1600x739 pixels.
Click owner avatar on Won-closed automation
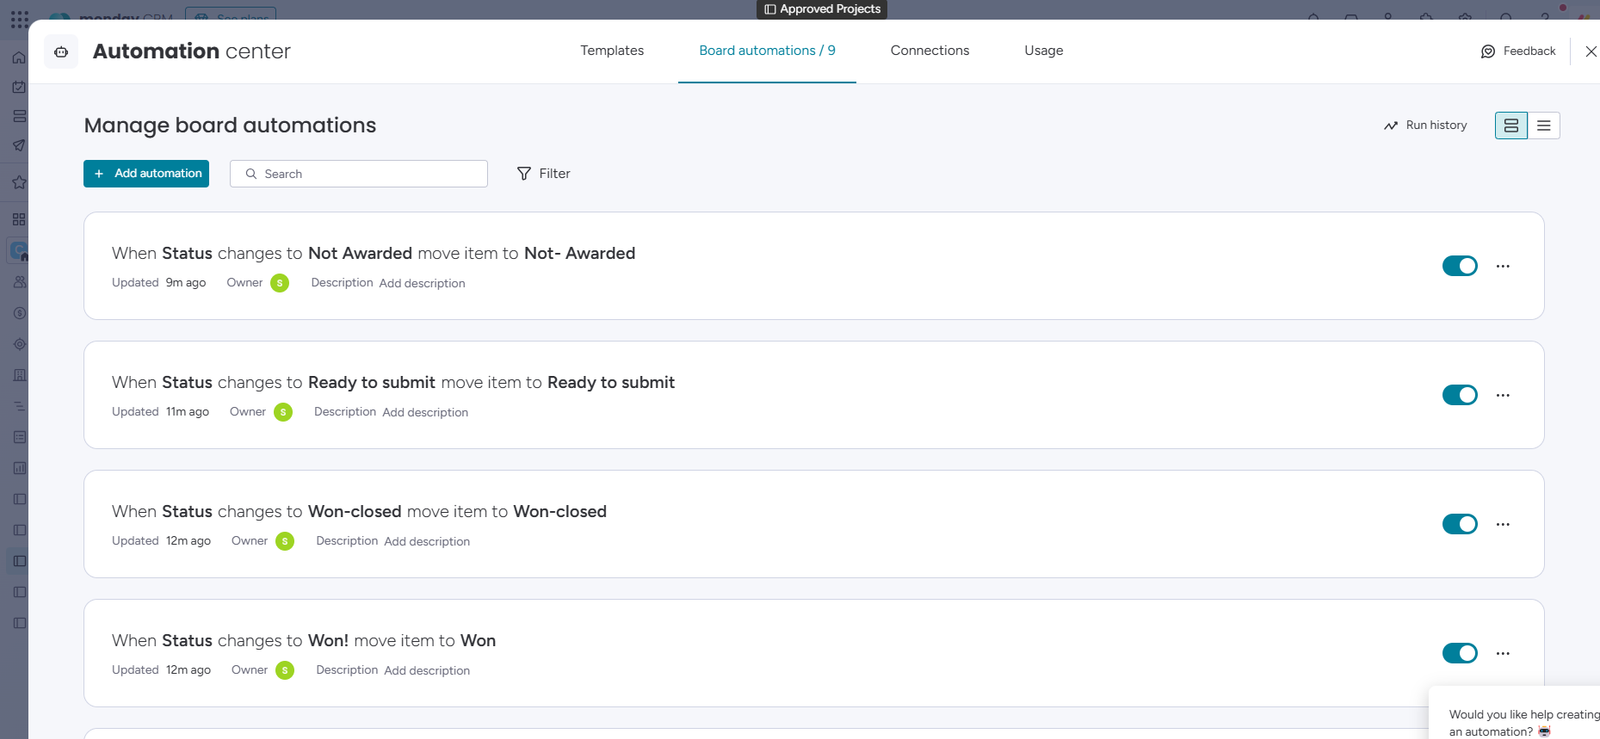tap(285, 541)
